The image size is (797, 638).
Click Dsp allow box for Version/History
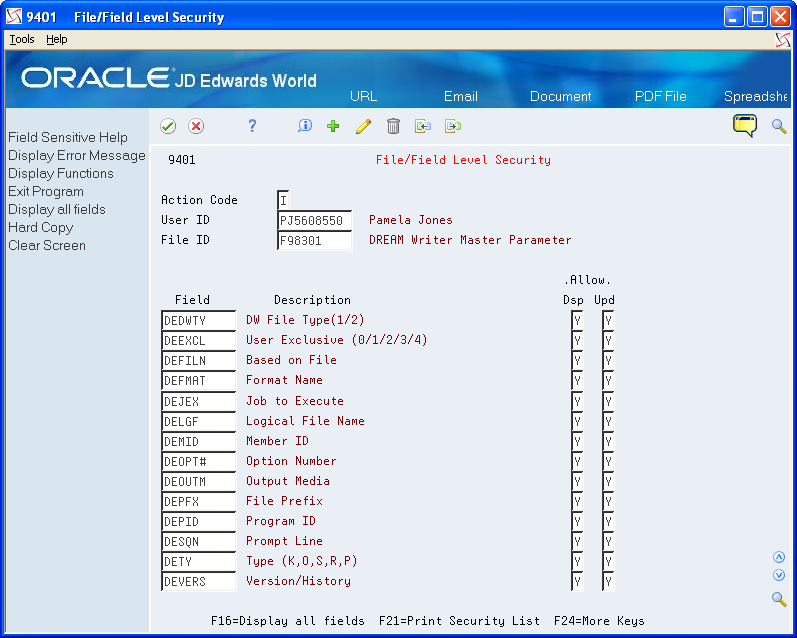pyautogui.click(x=577, y=582)
